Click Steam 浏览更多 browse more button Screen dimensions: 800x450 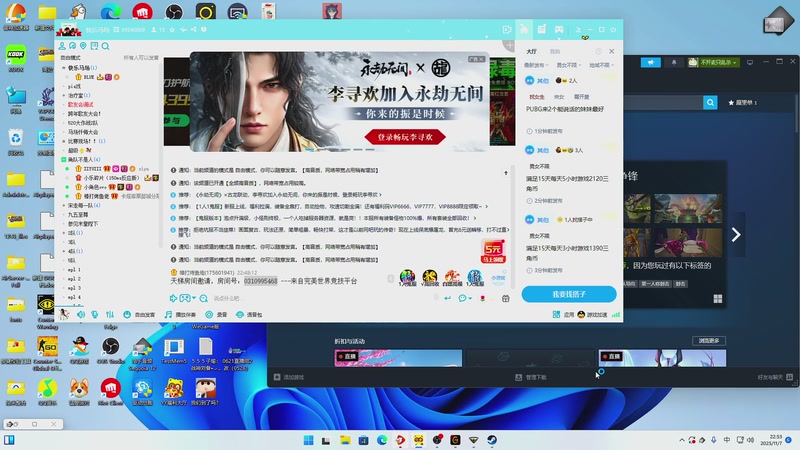[709, 340]
